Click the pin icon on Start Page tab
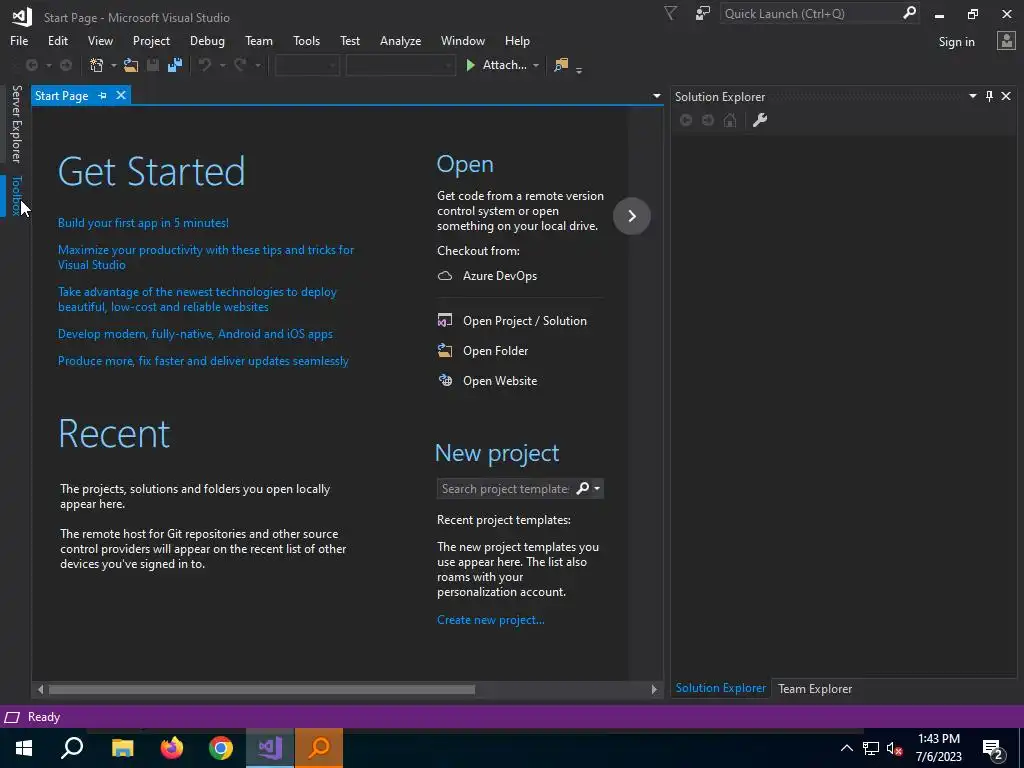The height and width of the screenshot is (768, 1024). coord(103,96)
